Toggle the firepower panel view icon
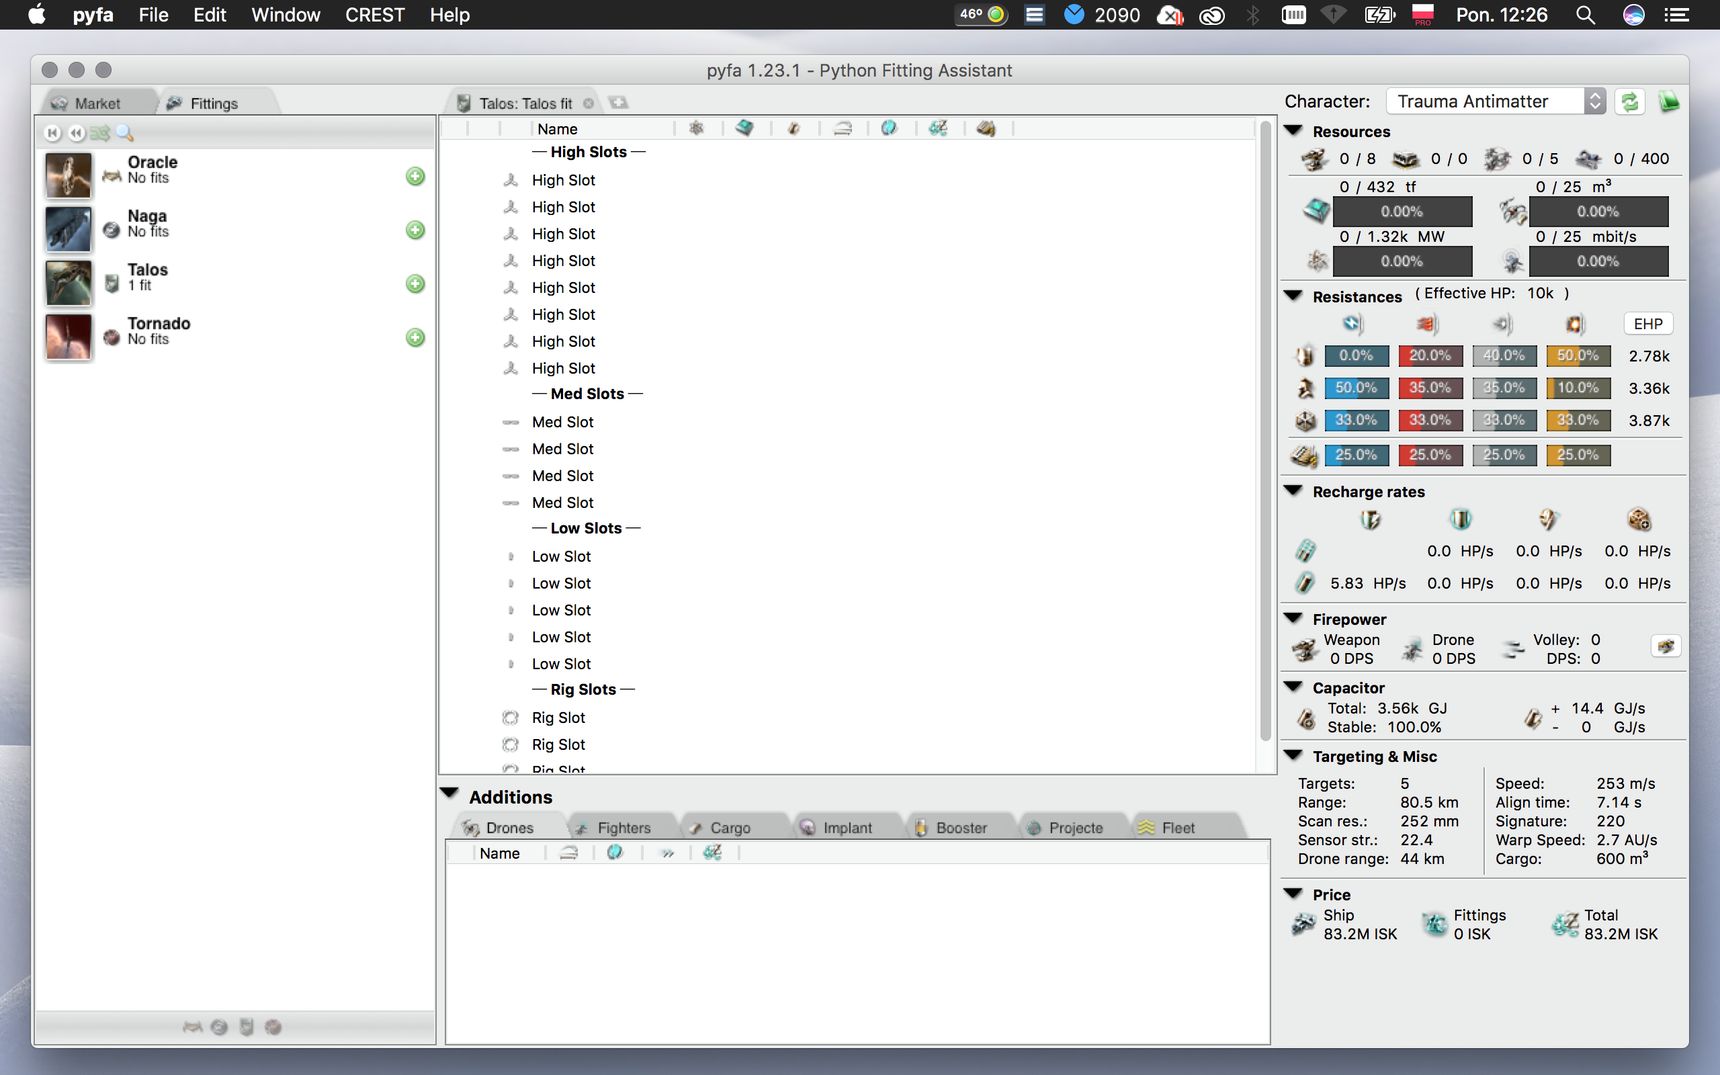 coord(1665,646)
